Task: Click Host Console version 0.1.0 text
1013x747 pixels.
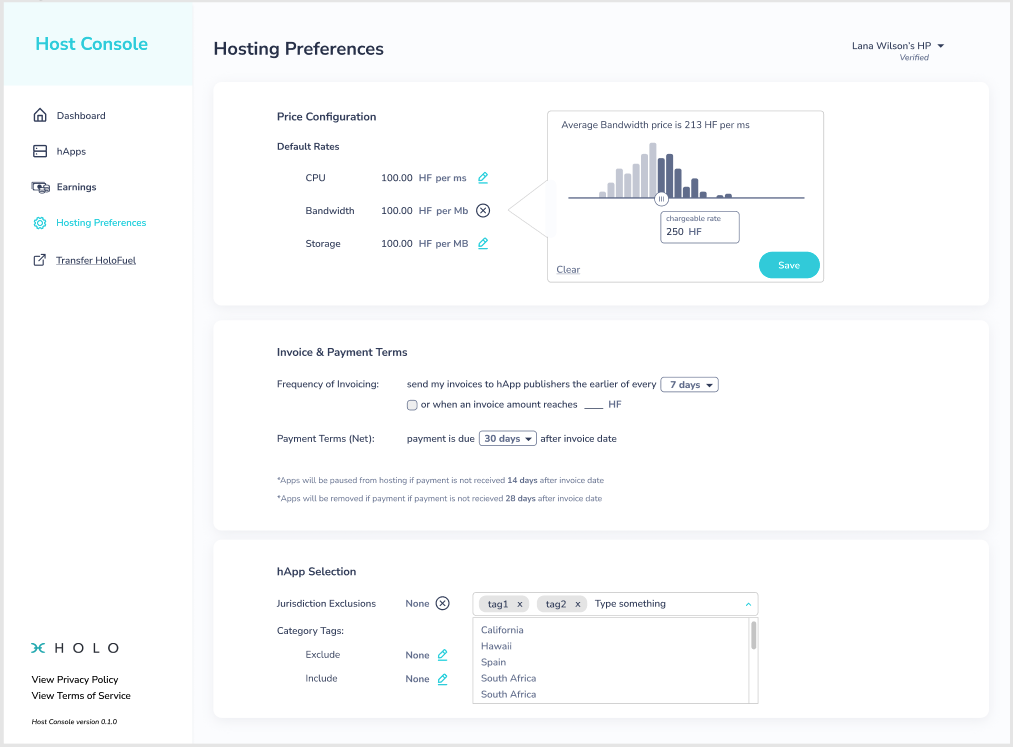Action: pyautogui.click(x=74, y=722)
